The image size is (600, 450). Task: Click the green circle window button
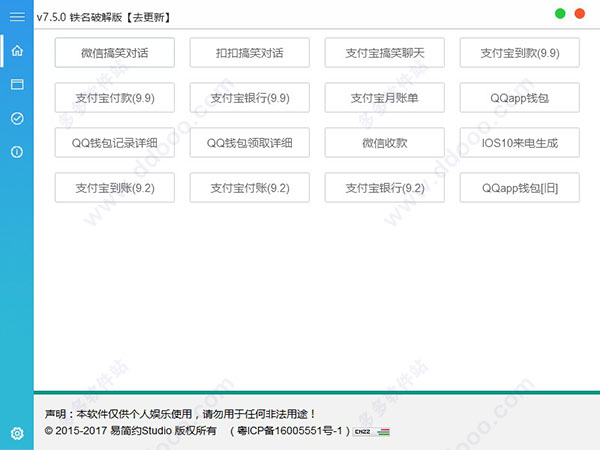click(560, 13)
